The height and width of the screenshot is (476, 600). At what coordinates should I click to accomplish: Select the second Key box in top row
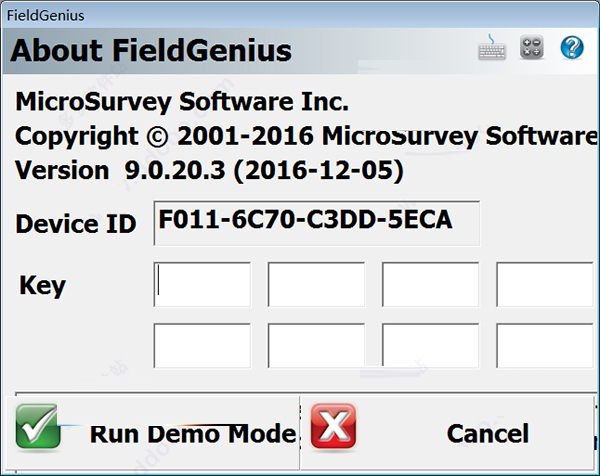[x=316, y=286]
